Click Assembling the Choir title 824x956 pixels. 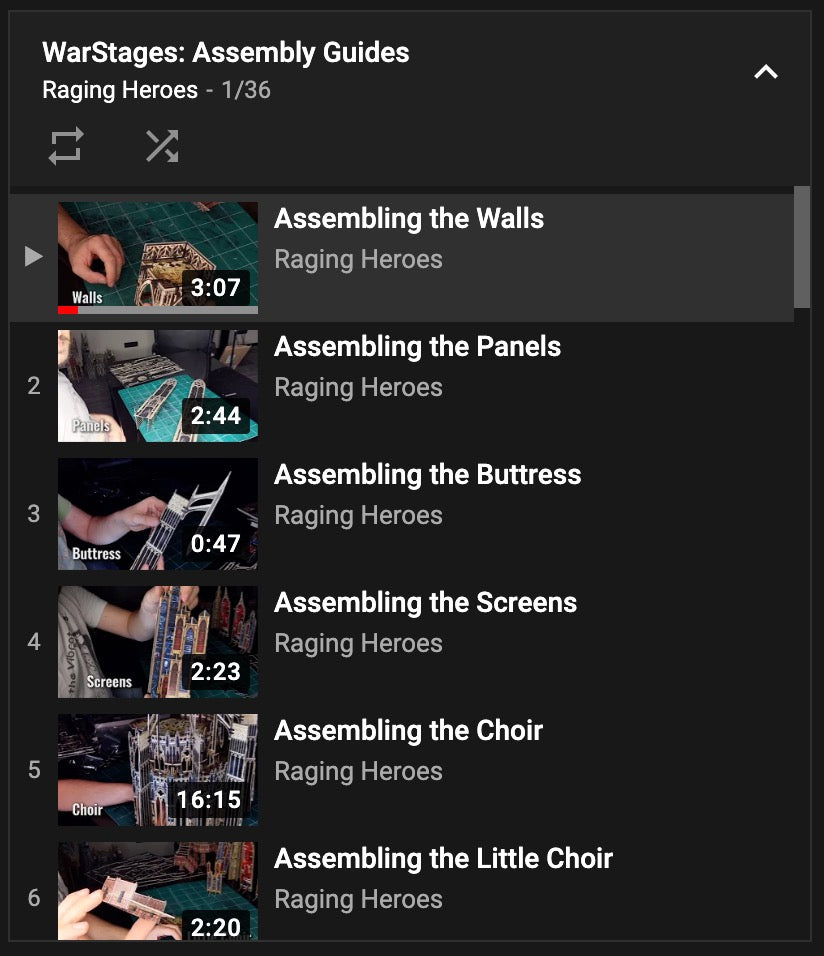[x=408, y=731]
